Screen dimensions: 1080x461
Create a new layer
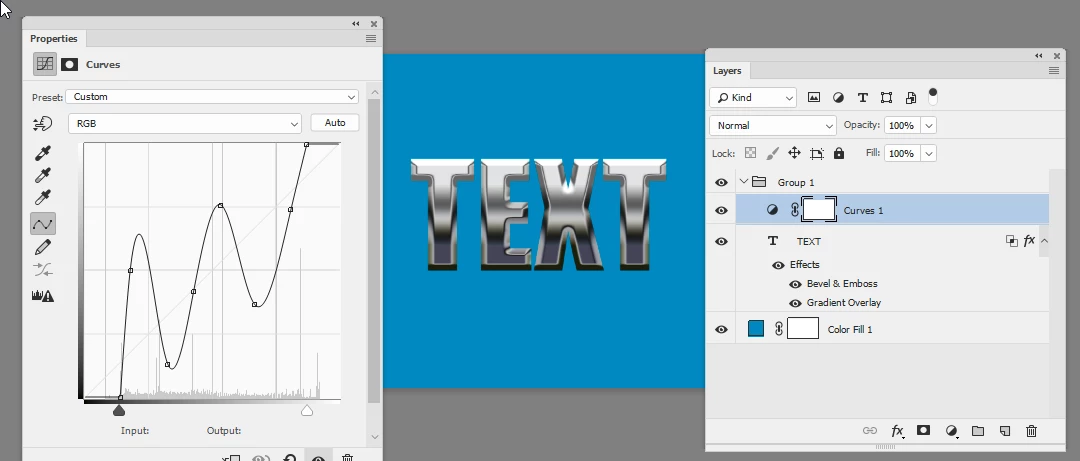click(1005, 431)
